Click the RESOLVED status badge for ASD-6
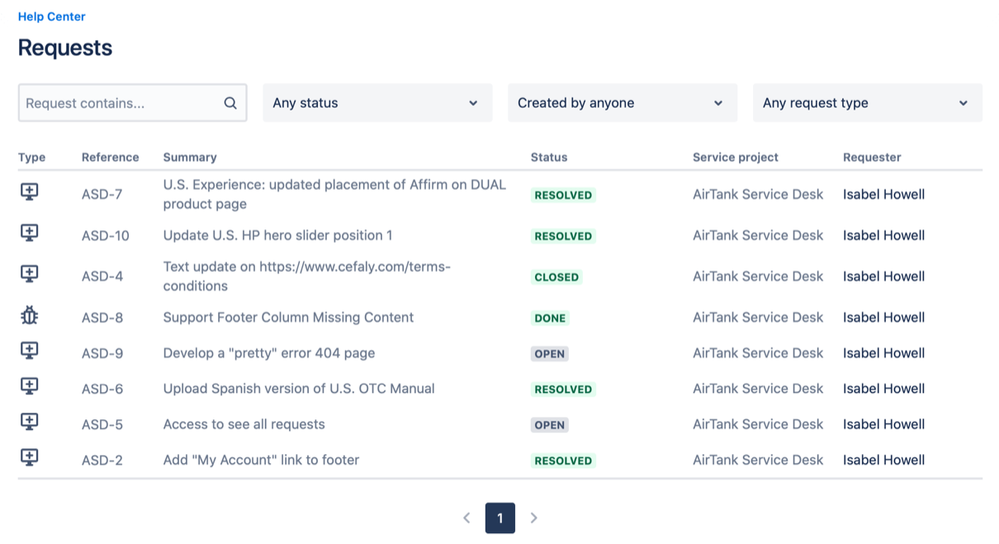Image resolution: width=999 pixels, height=544 pixels. click(x=563, y=389)
